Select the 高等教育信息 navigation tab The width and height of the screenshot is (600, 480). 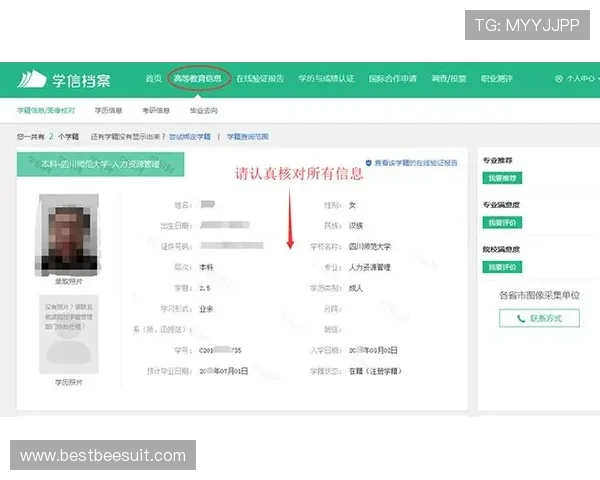pos(197,78)
